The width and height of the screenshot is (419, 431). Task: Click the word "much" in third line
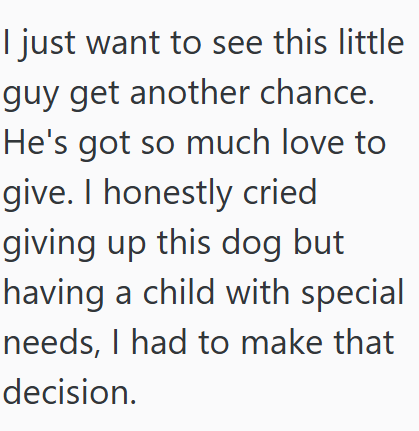pyautogui.click(x=228, y=142)
